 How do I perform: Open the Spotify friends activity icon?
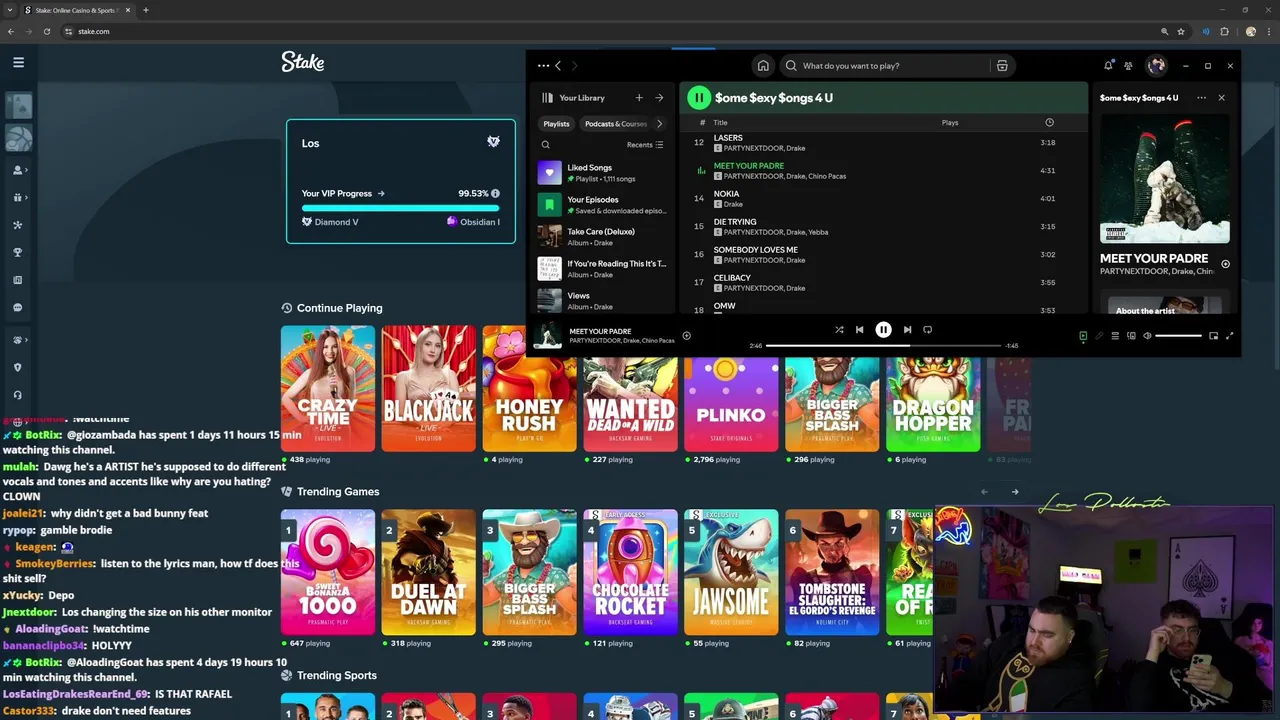[x=1128, y=66]
